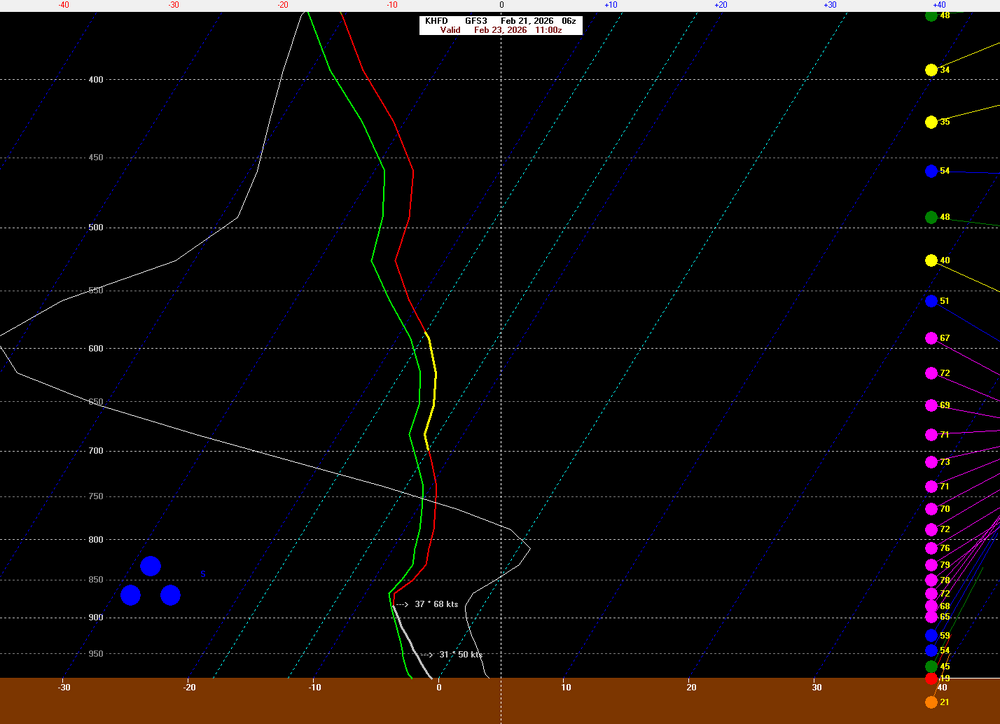This screenshot has width=1000, height=724.
Task: Click the magenta wind marker labeled 67
Action: 931,339
